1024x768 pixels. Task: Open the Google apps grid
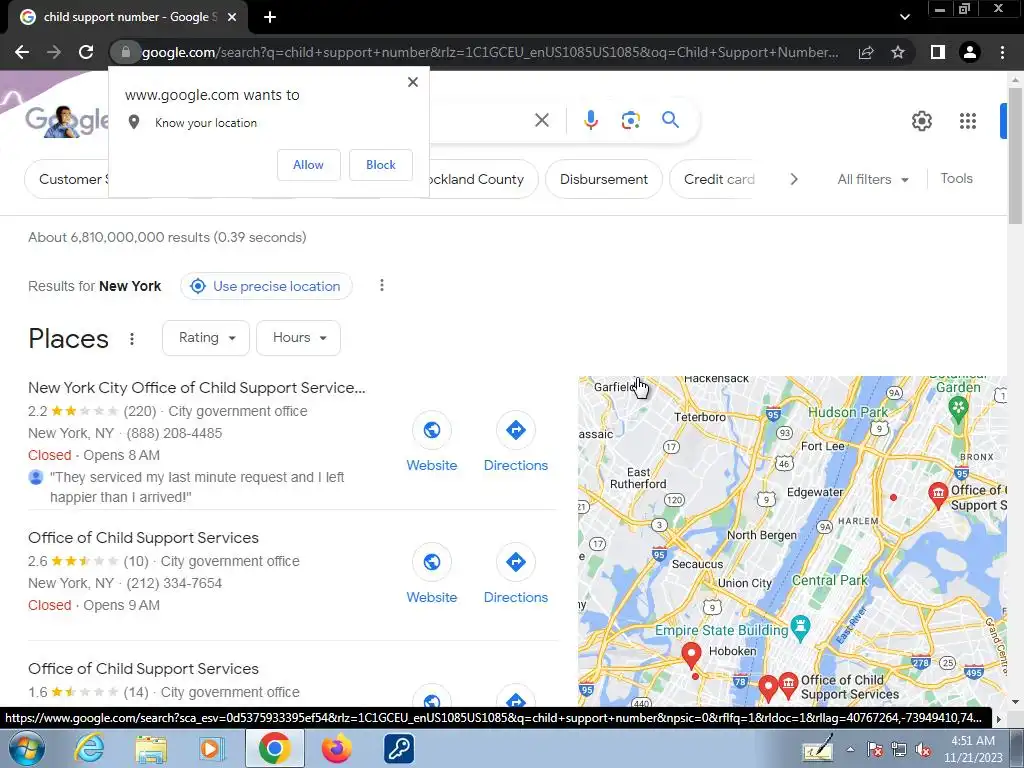(x=968, y=121)
